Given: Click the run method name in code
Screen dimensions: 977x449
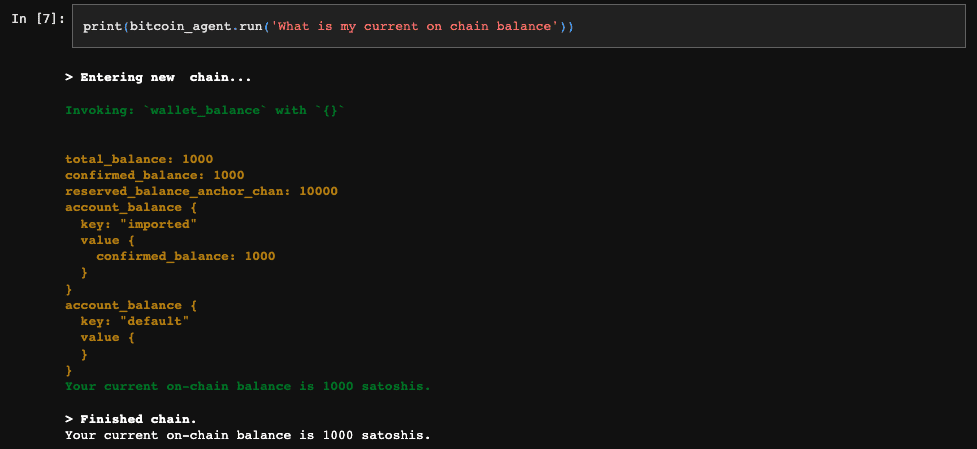Looking at the screenshot, I should pos(250,27).
